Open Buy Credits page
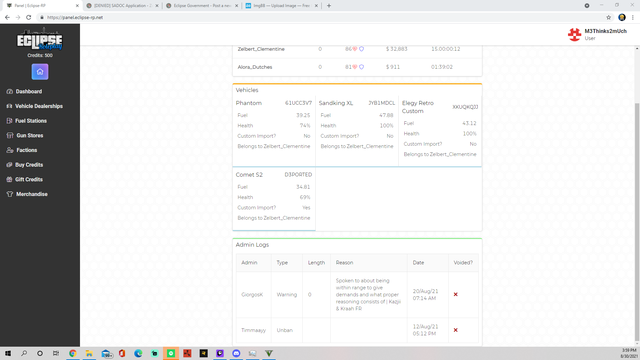640x360 pixels. 29,165
